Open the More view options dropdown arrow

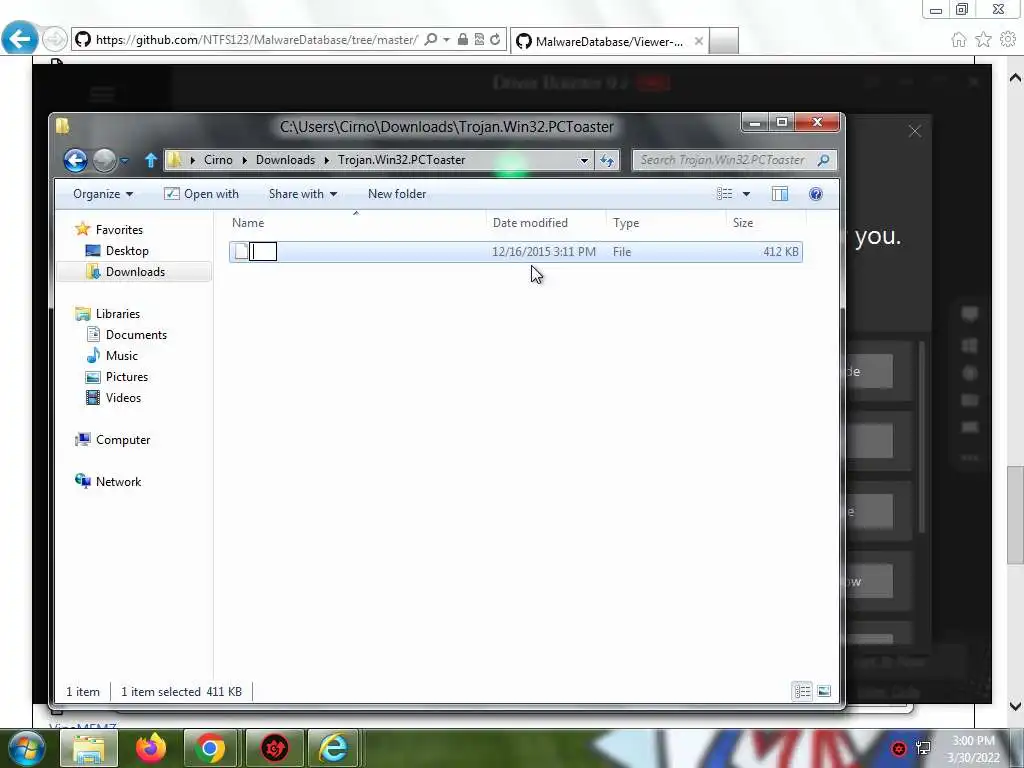[x=746, y=194]
